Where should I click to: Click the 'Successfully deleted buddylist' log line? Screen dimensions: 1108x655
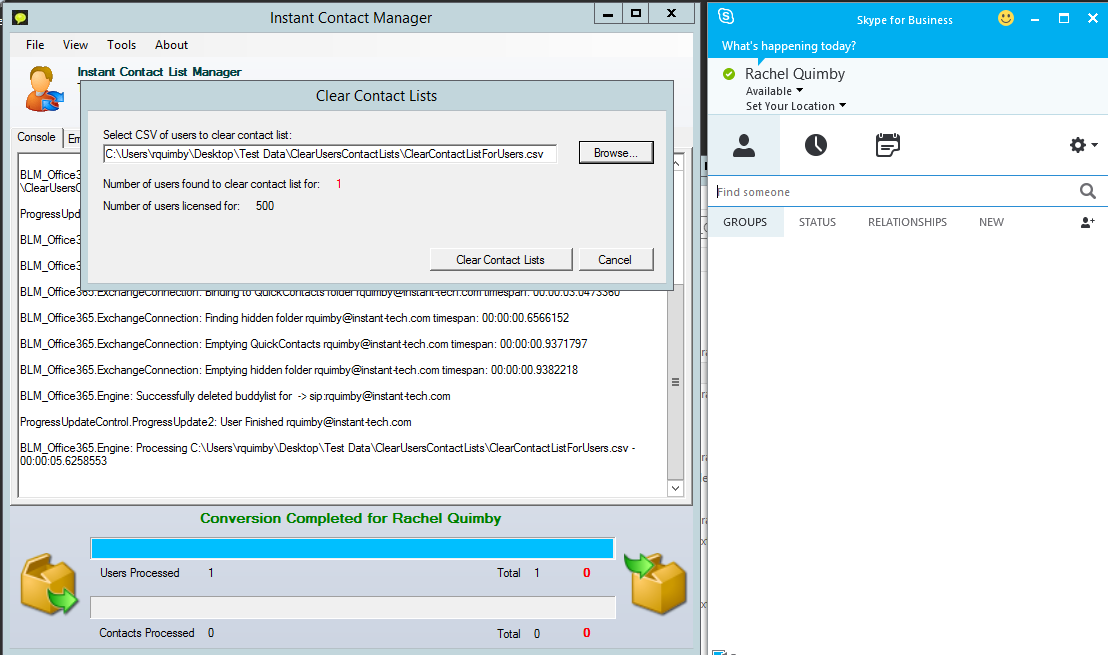(x=235, y=396)
